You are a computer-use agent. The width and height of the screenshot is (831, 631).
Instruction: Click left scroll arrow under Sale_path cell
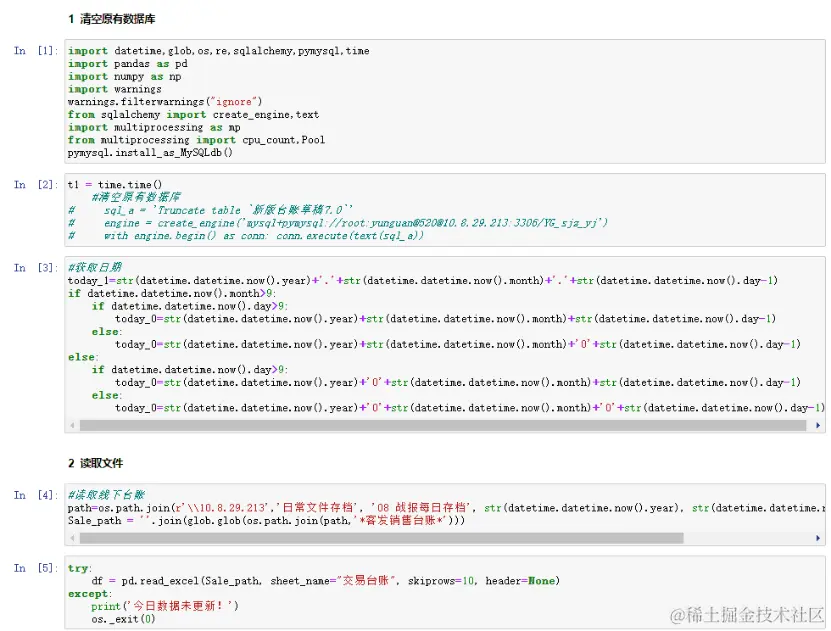[72, 538]
